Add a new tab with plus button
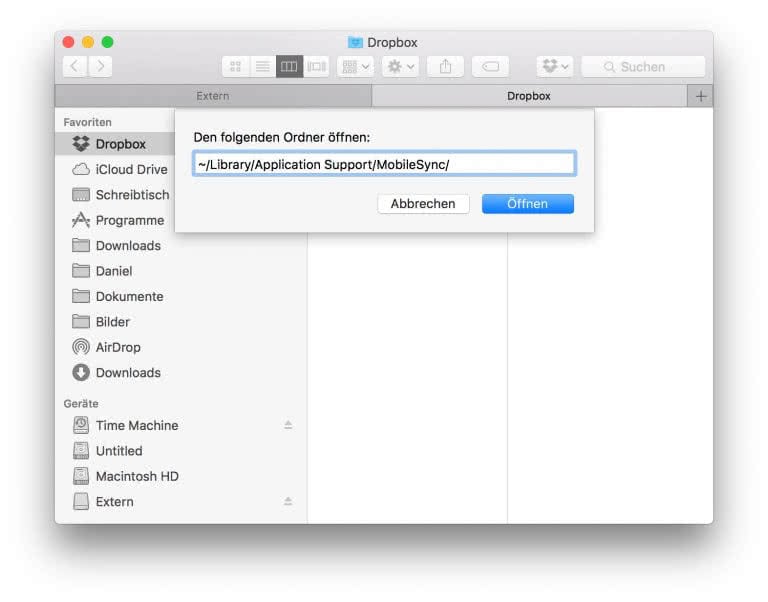Image resolution: width=768 pixels, height=602 pixels. [700, 96]
